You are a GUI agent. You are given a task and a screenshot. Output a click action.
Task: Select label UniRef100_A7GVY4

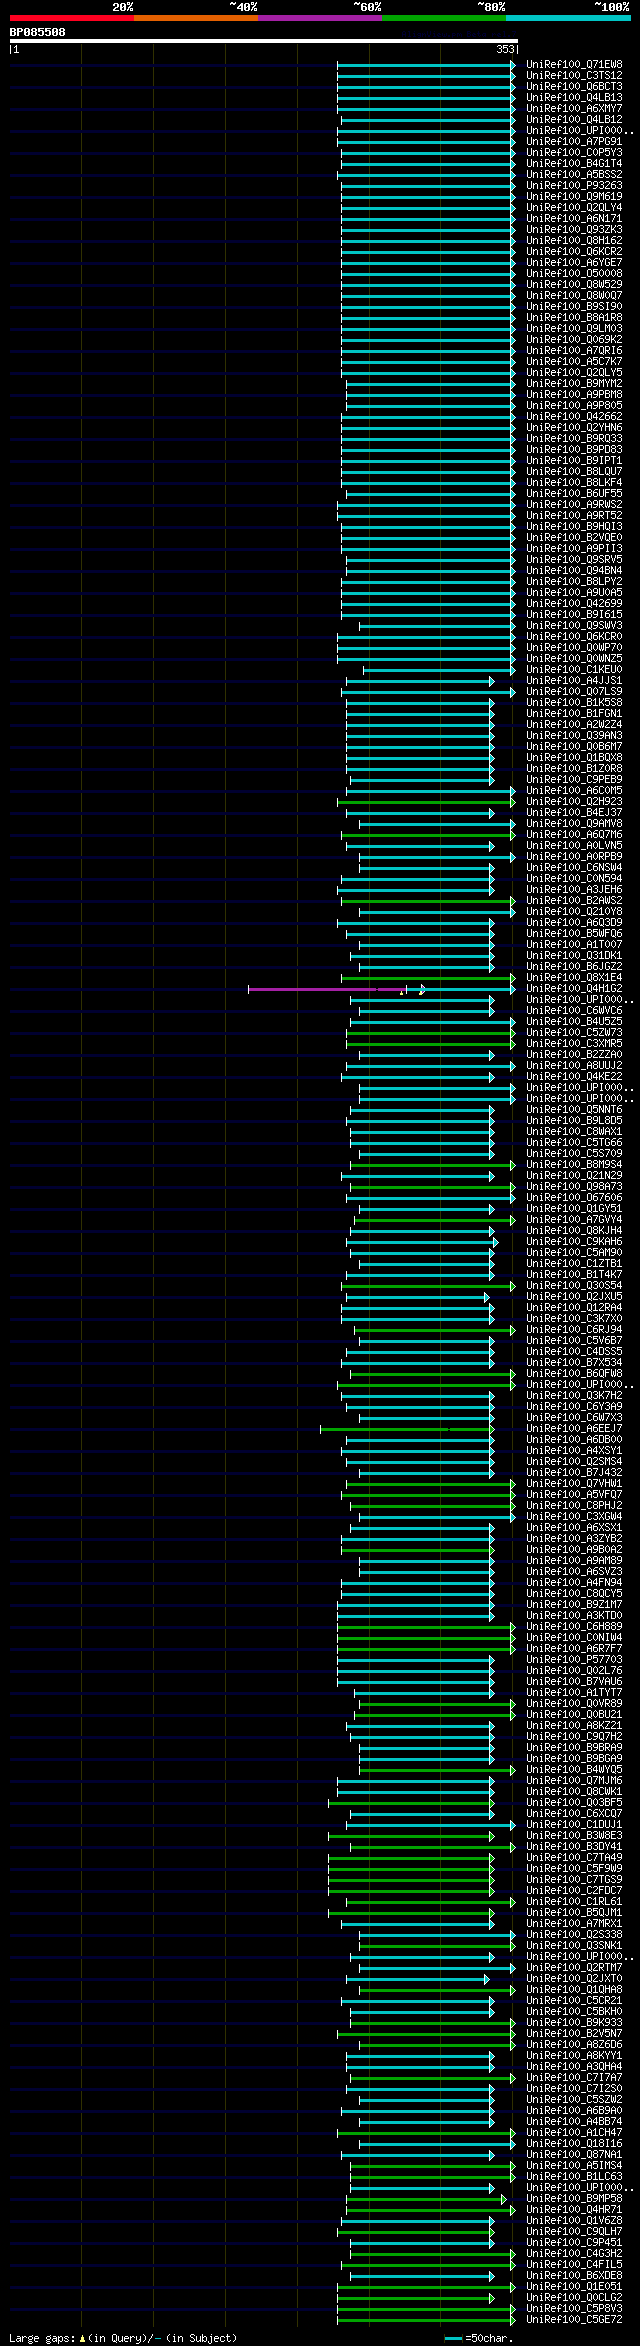[574, 1220]
